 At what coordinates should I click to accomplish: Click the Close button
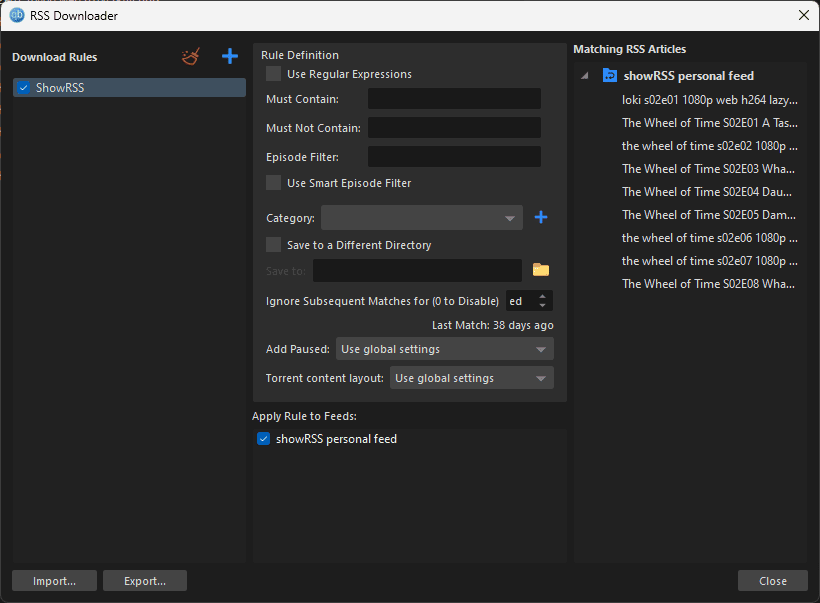point(772,581)
